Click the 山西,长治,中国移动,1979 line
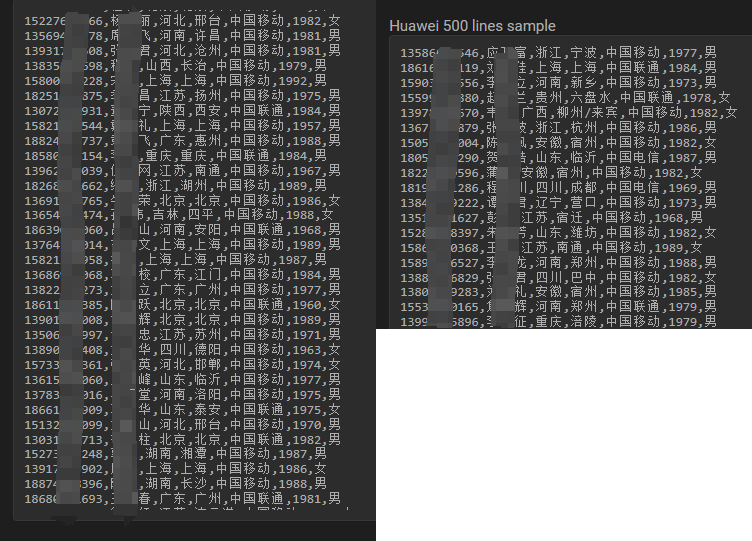 (x=176, y=65)
